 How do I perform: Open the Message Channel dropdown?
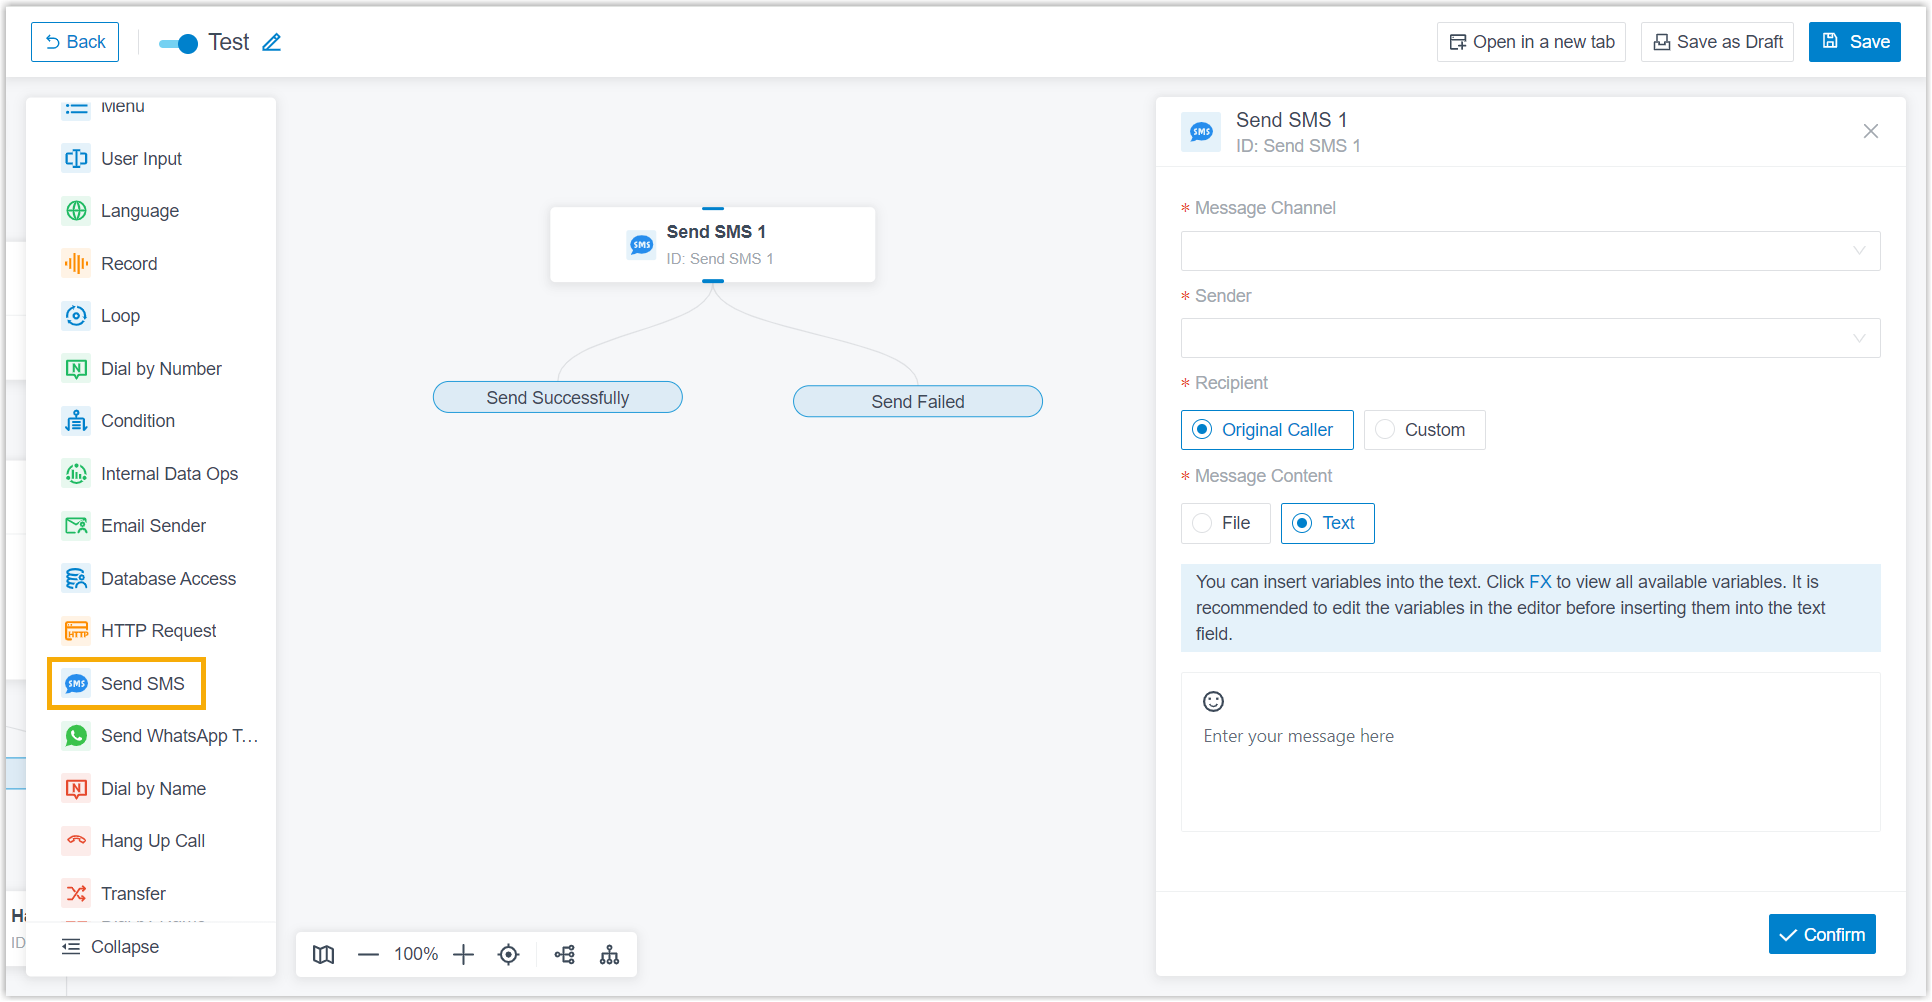click(1530, 251)
